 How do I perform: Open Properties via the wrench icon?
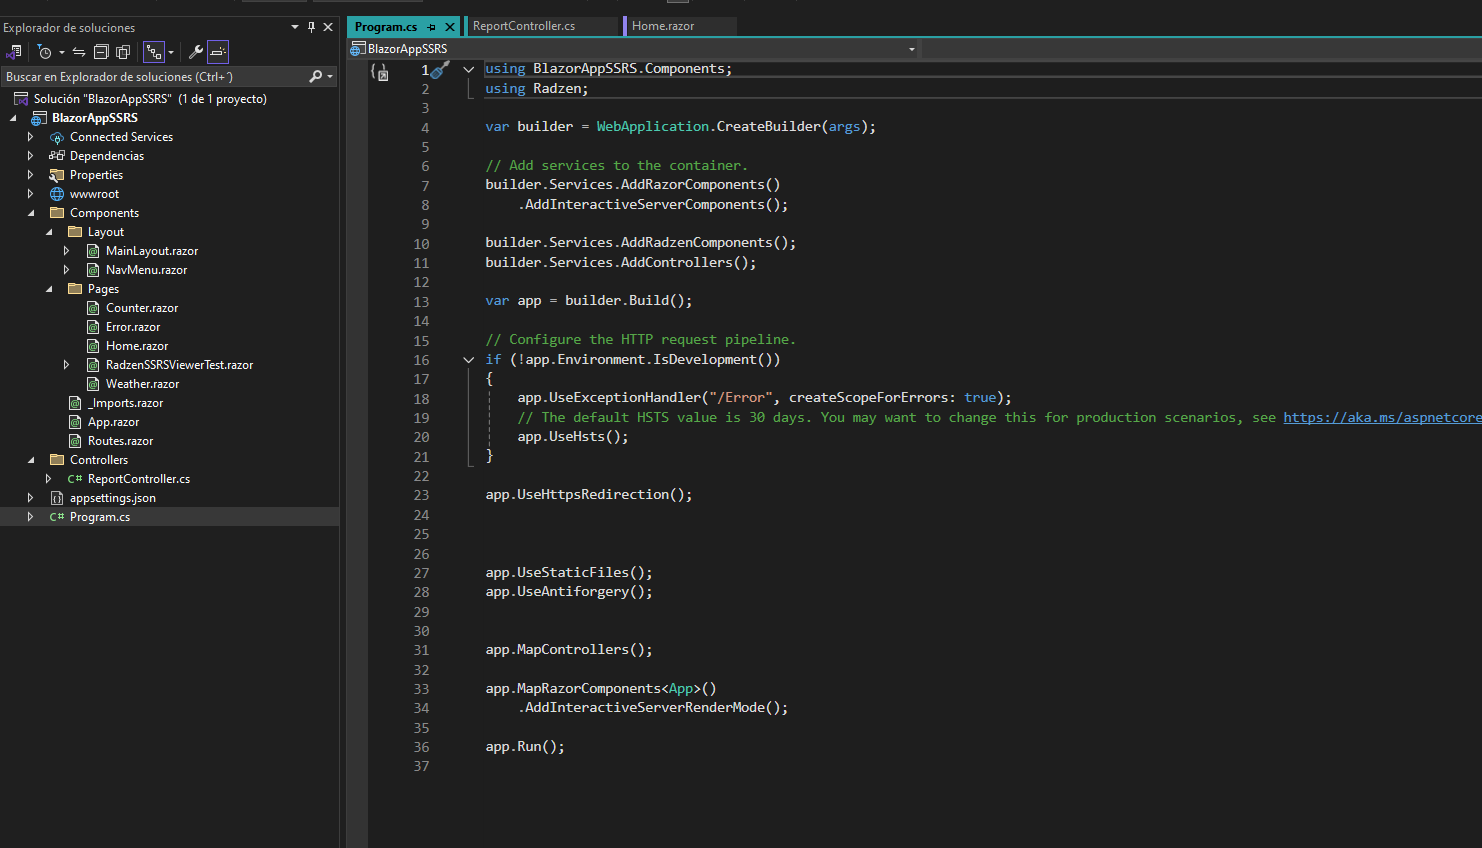(x=196, y=52)
